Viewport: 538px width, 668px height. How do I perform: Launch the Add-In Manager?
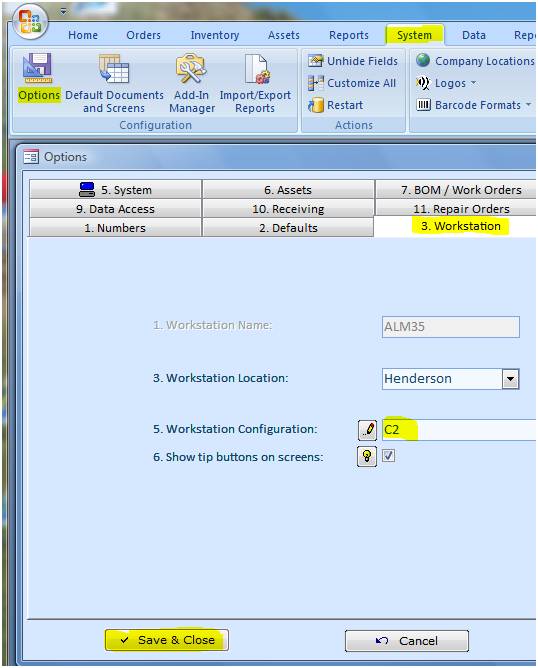tap(192, 84)
